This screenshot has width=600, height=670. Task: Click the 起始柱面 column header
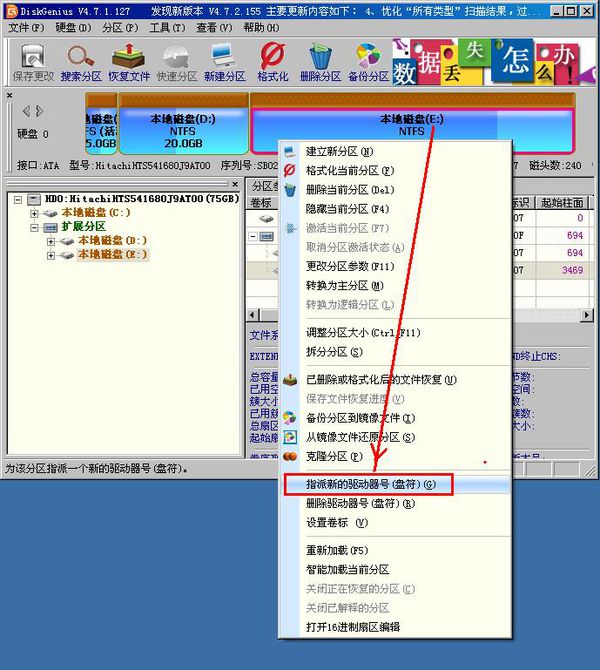(562, 203)
